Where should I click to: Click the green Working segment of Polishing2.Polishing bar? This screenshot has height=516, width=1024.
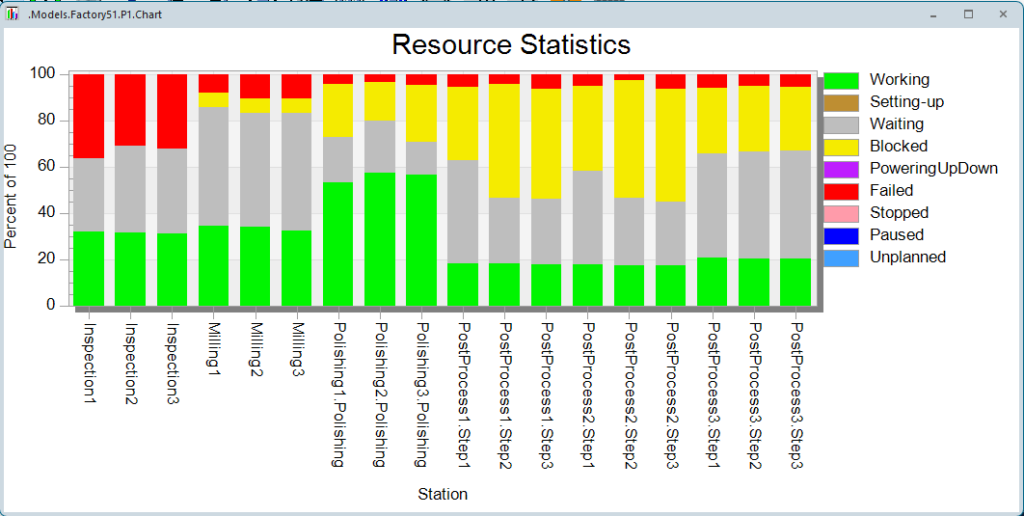coord(380,238)
